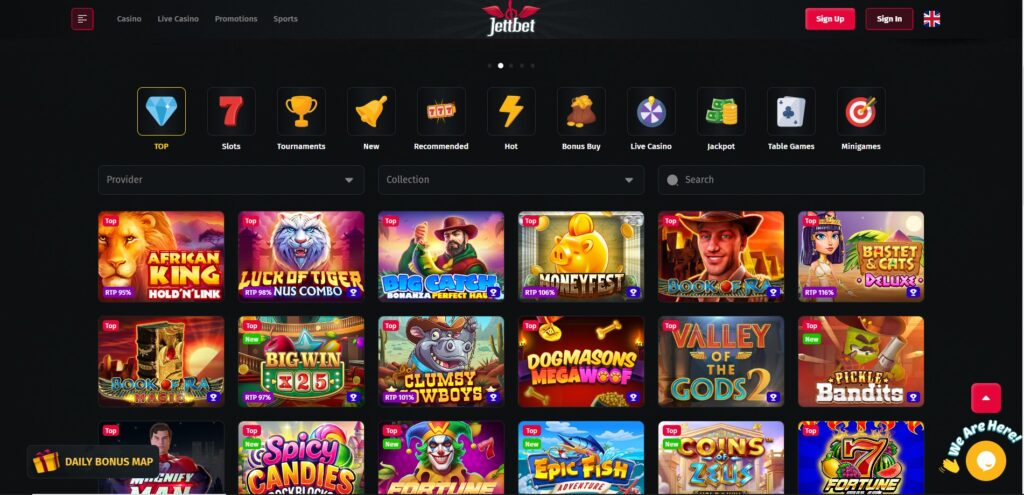Open the hamburger menu icon
Image resolution: width=1024 pixels, height=495 pixels.
pos(82,19)
